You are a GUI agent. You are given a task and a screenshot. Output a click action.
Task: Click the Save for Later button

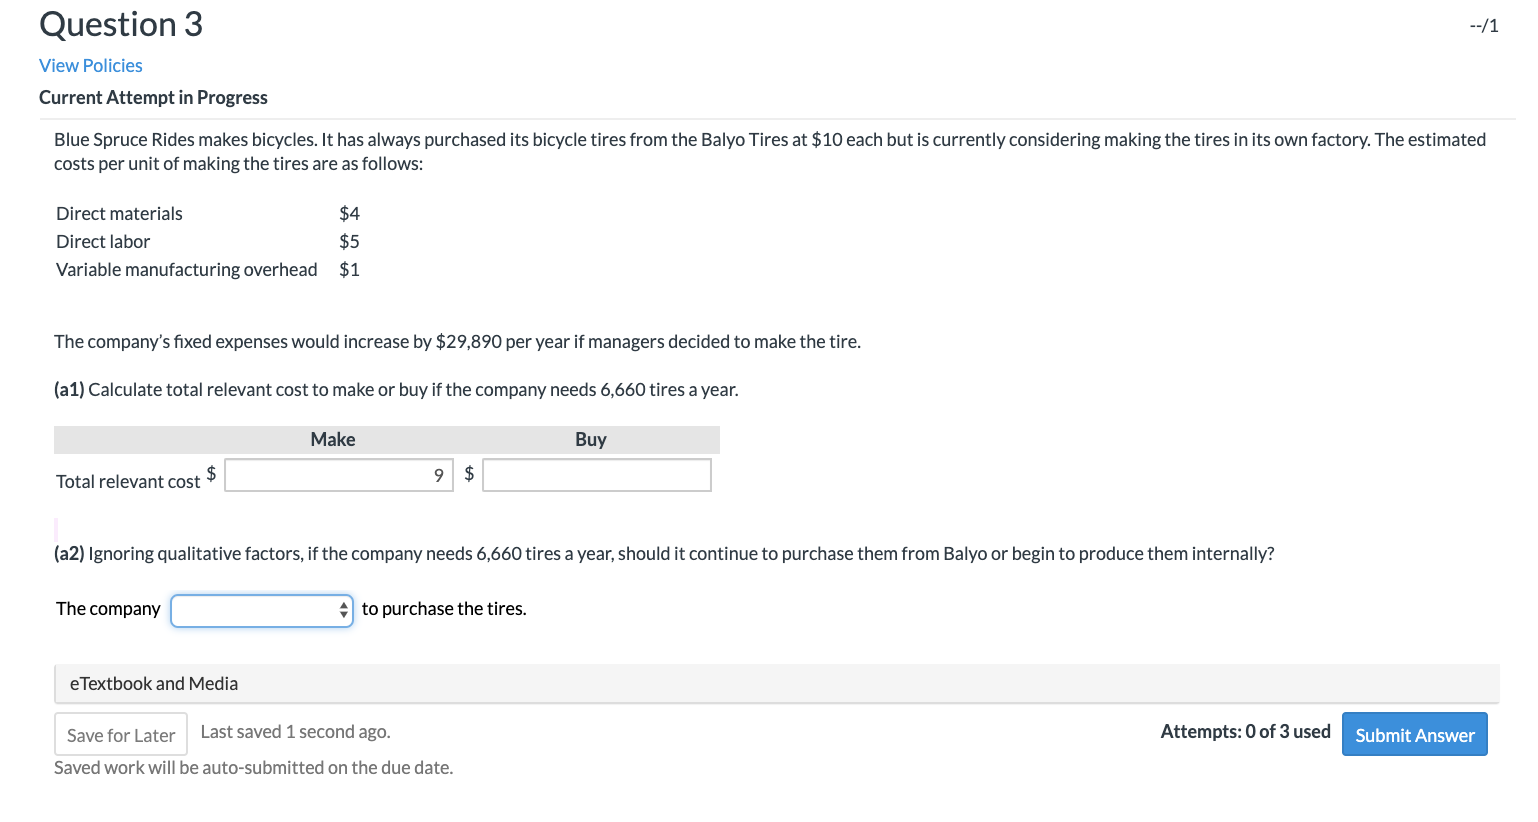coord(120,734)
